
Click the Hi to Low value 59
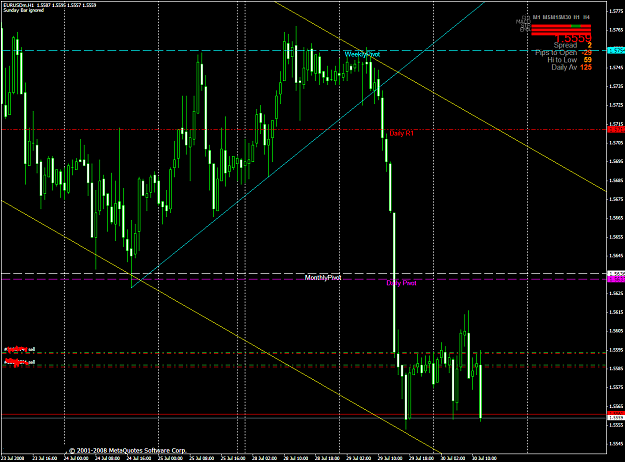coord(588,60)
